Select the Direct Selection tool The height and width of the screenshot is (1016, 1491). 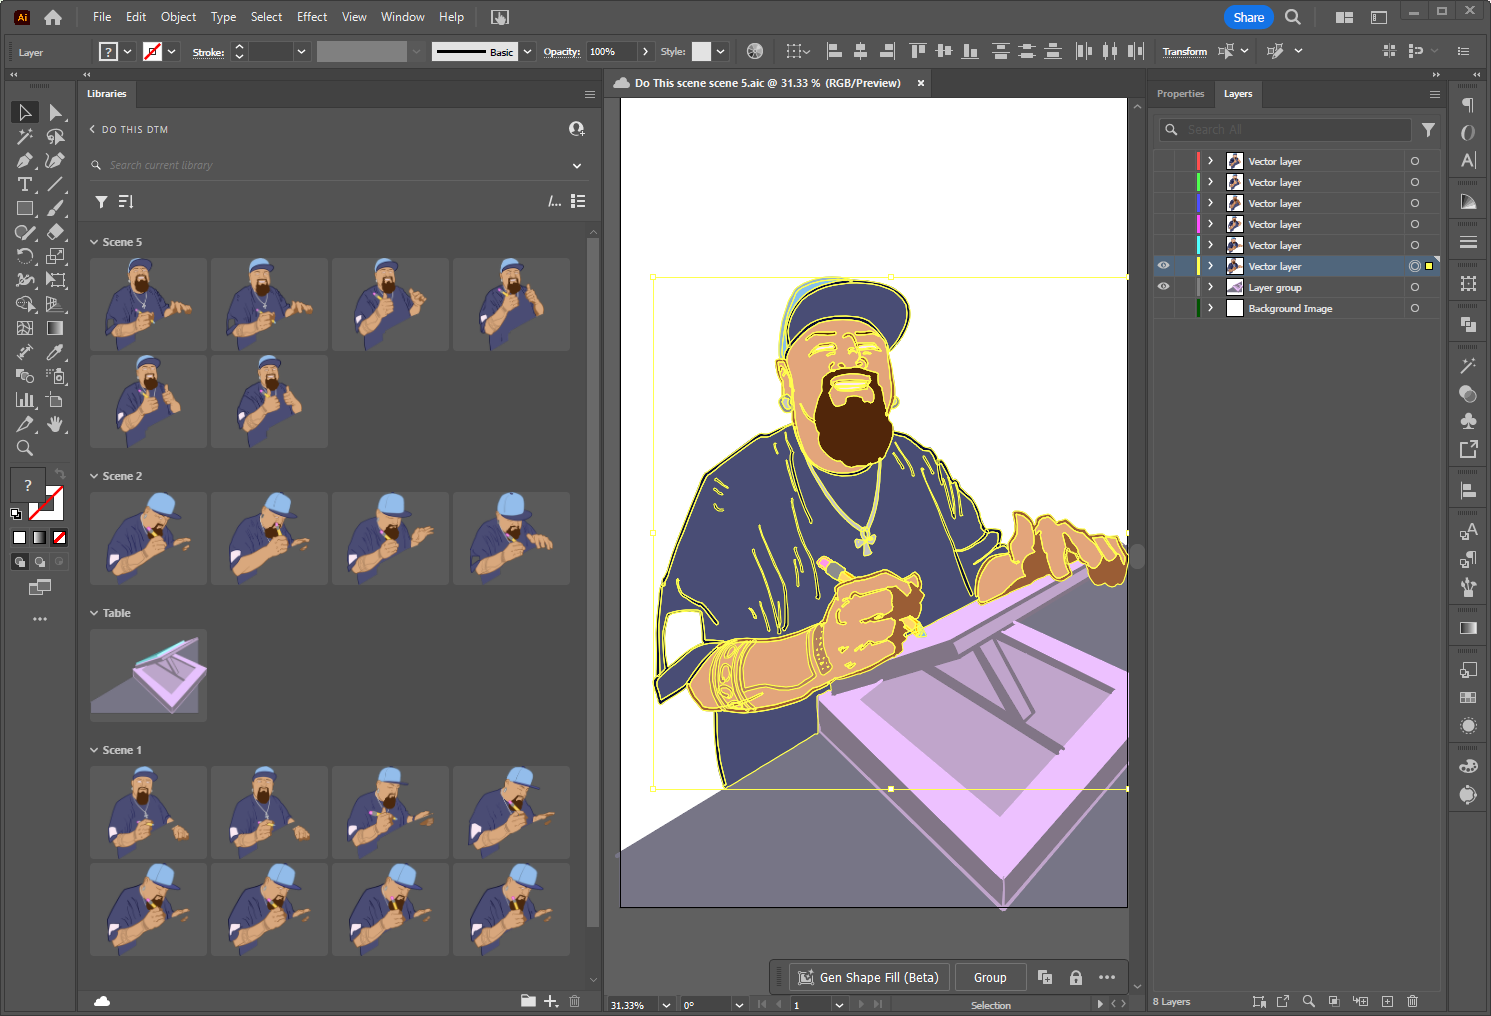[x=56, y=112]
